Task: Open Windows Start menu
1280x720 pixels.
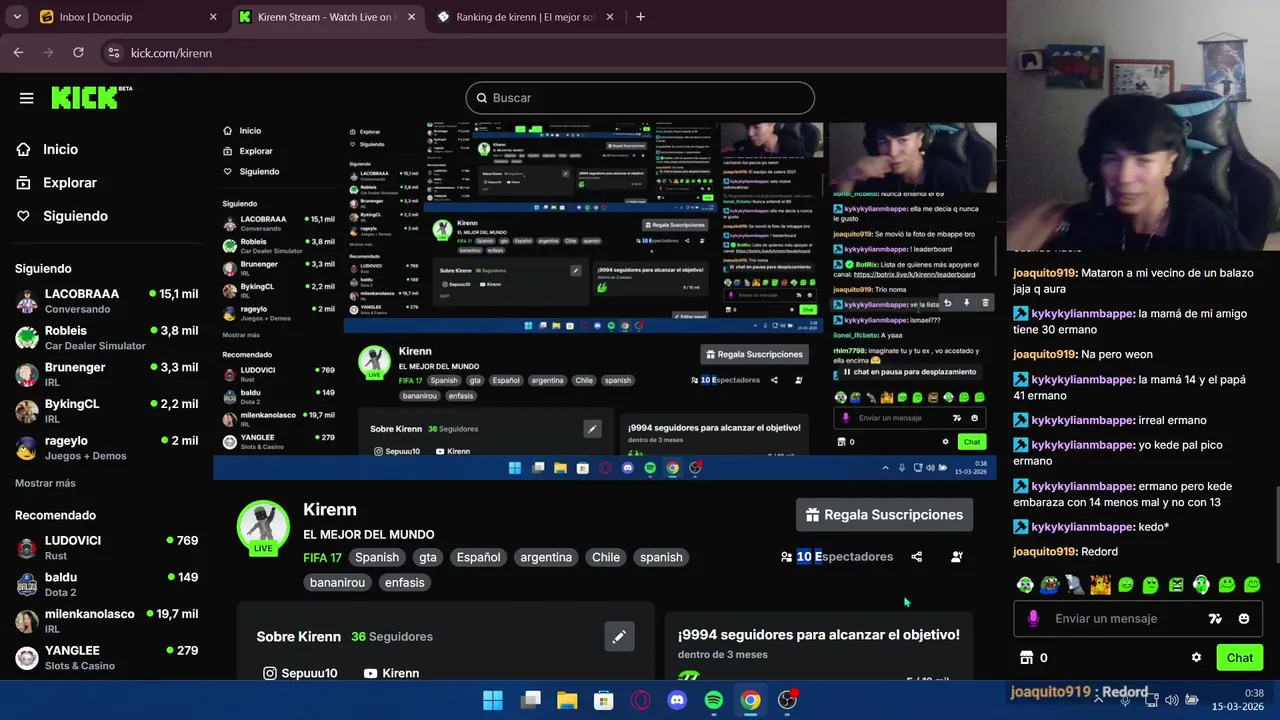Action: [x=493, y=700]
